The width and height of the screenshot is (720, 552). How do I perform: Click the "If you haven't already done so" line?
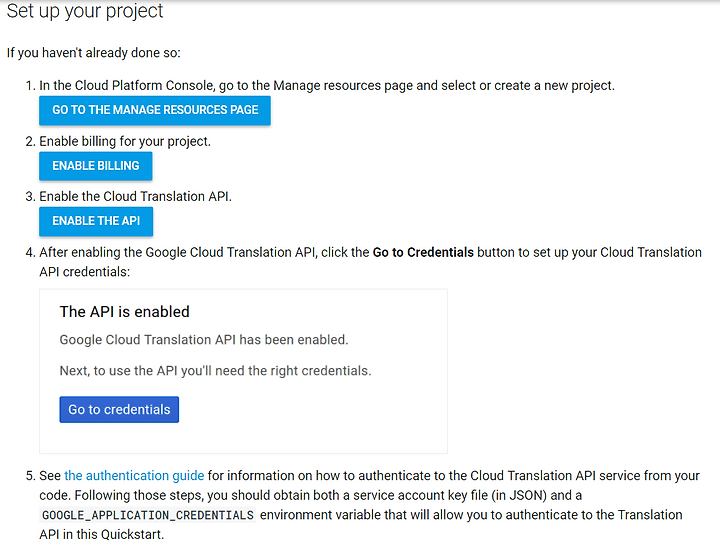[94, 53]
